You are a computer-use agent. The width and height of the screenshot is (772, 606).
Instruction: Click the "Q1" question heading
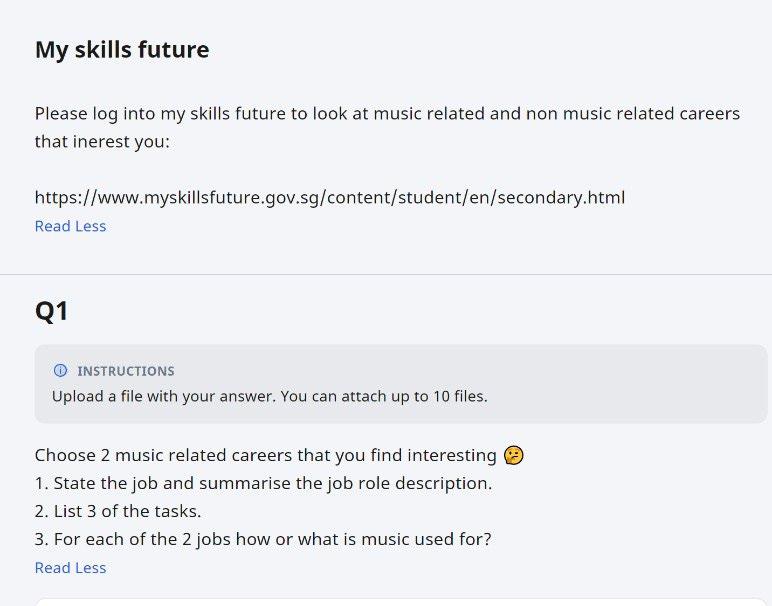tap(52, 311)
